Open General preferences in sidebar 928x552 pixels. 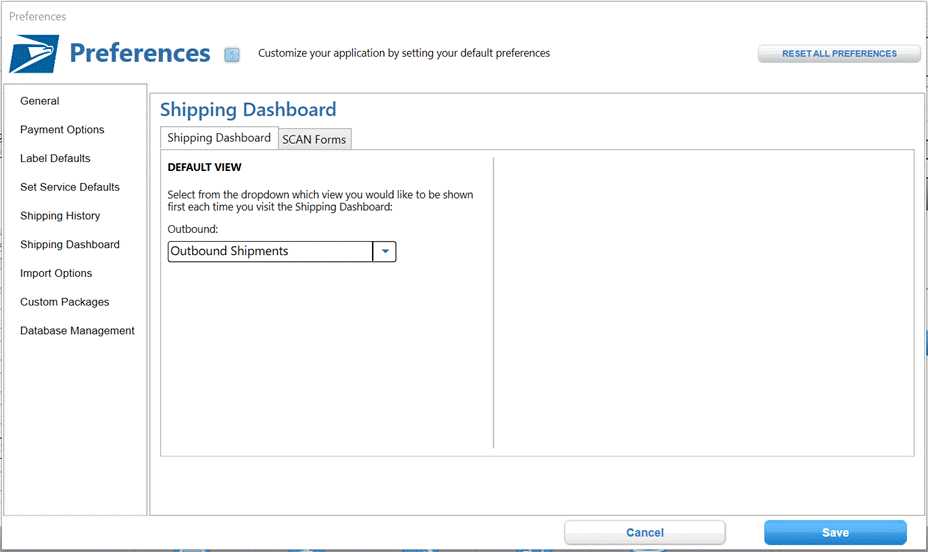pos(40,101)
